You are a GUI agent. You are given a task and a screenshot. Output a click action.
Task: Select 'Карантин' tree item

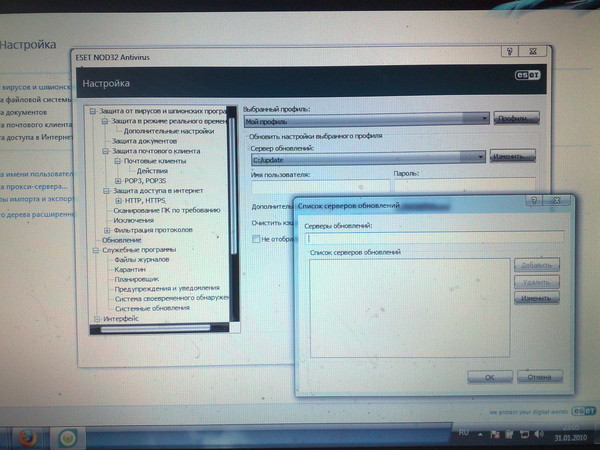coord(130,269)
